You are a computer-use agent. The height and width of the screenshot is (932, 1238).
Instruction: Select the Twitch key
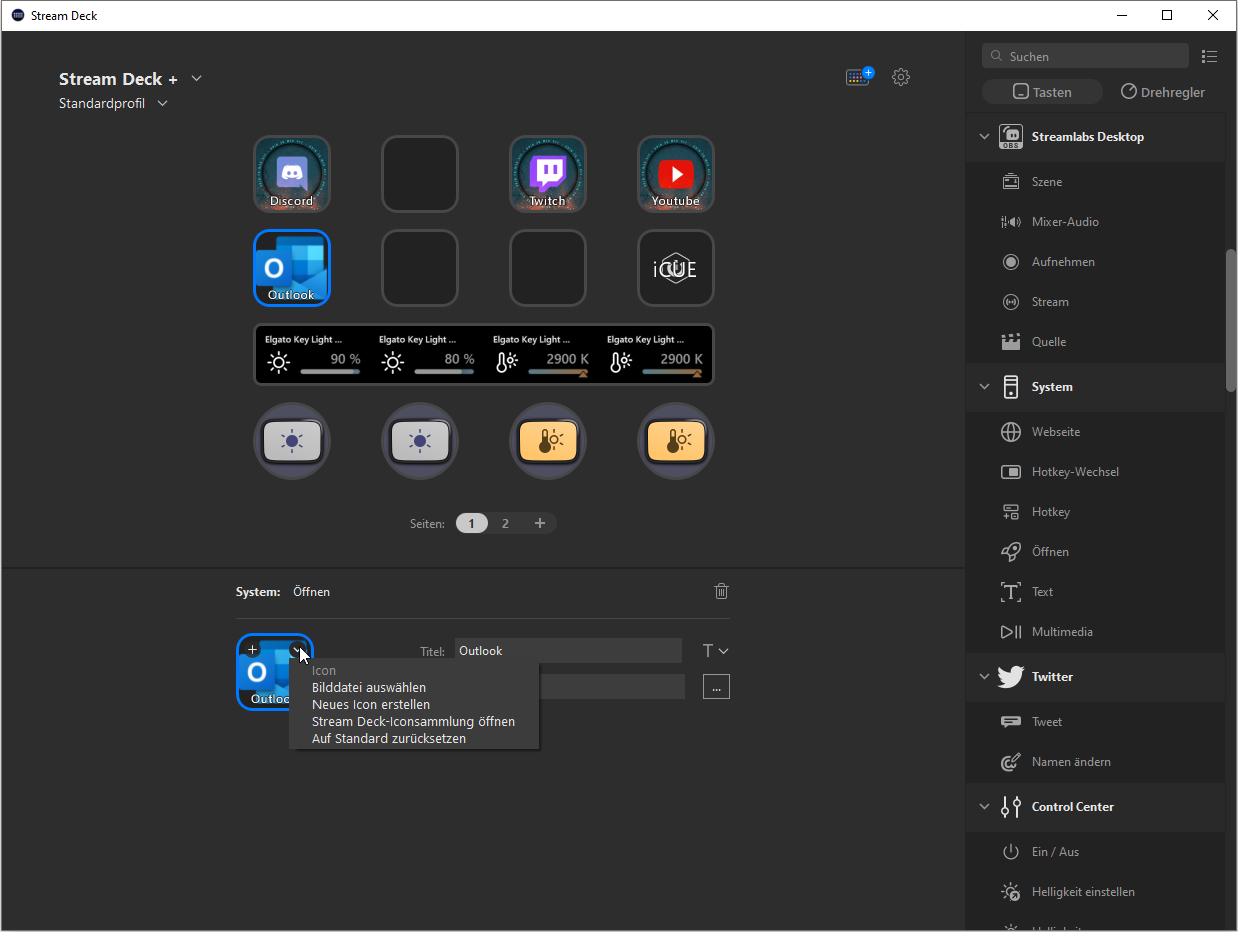(548, 174)
